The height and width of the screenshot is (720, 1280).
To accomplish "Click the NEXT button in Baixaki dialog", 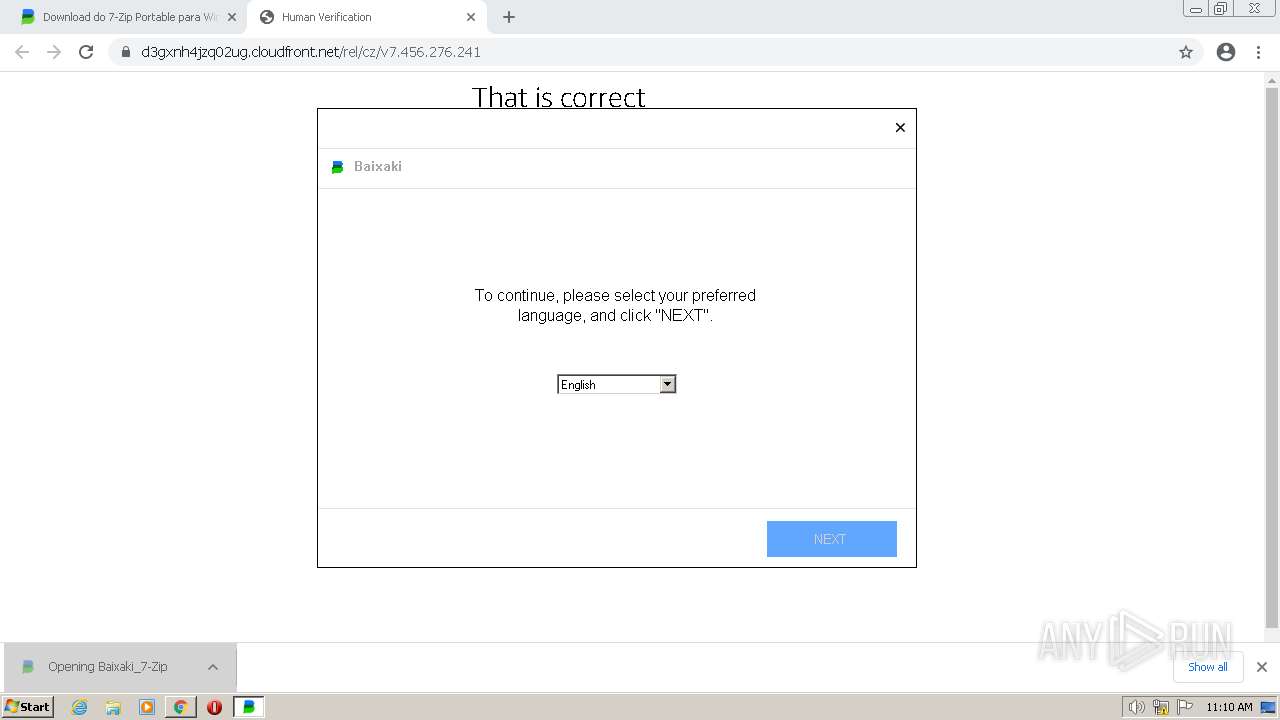I will [831, 539].
